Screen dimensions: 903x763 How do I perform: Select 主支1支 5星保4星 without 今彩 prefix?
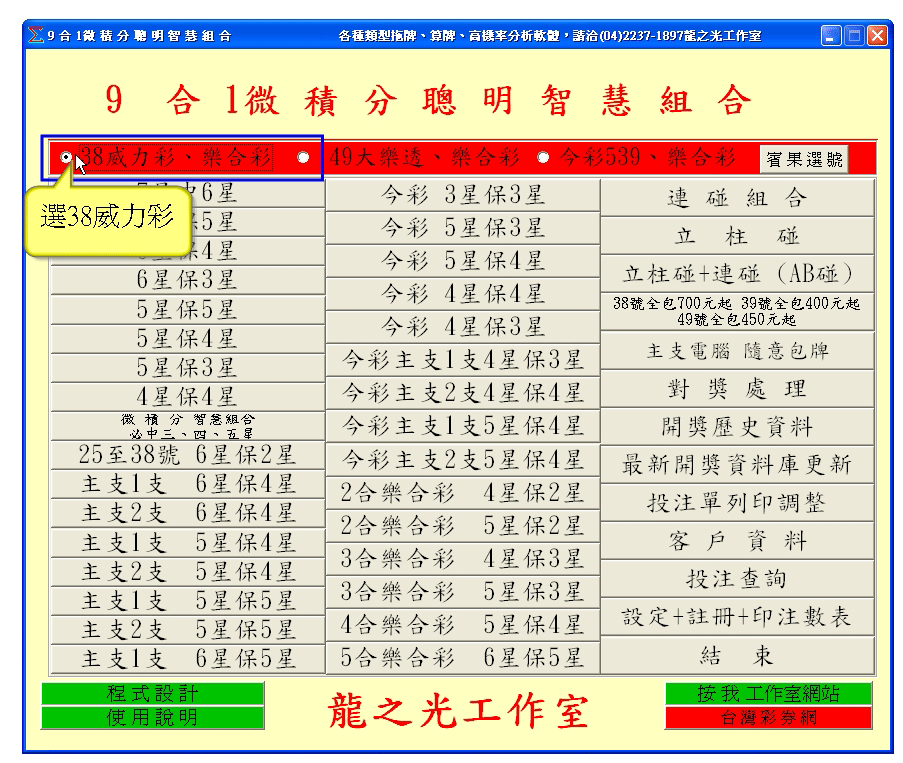tap(188, 542)
